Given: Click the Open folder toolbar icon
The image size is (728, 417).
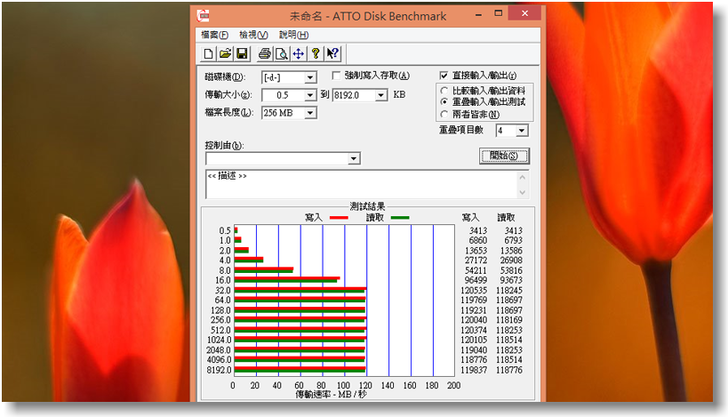Looking at the screenshot, I should point(226,54).
